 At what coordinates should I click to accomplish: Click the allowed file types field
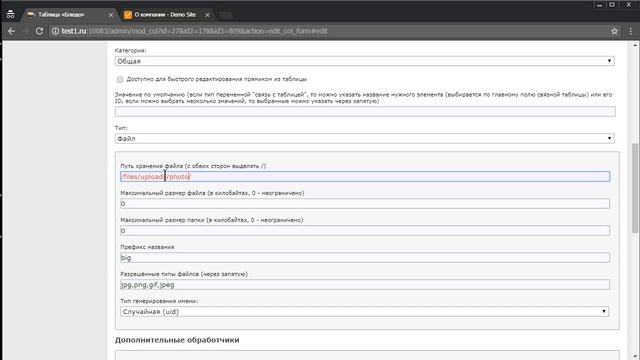click(365, 284)
